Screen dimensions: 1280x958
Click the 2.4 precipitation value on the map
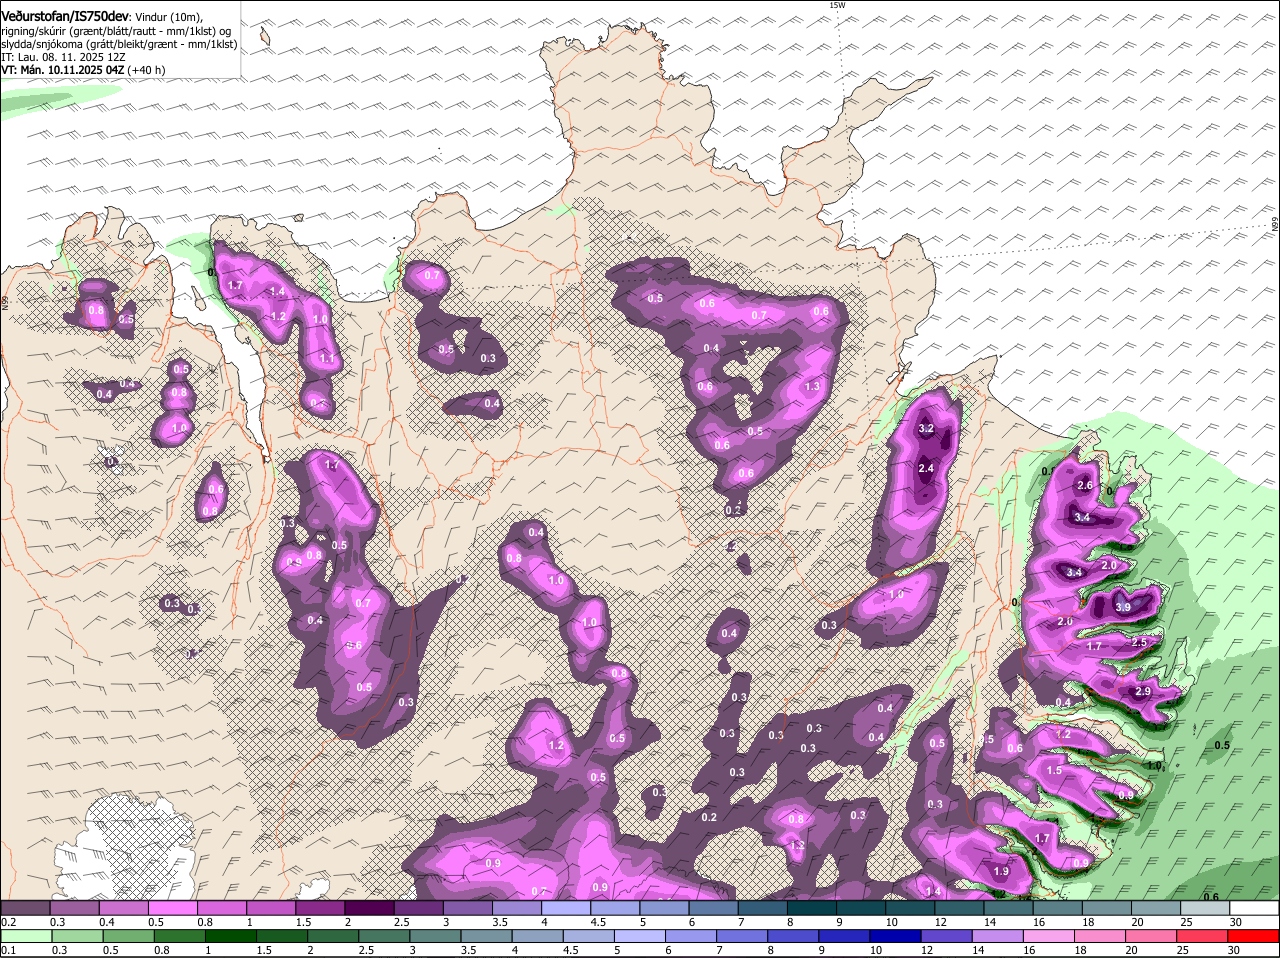tap(926, 468)
